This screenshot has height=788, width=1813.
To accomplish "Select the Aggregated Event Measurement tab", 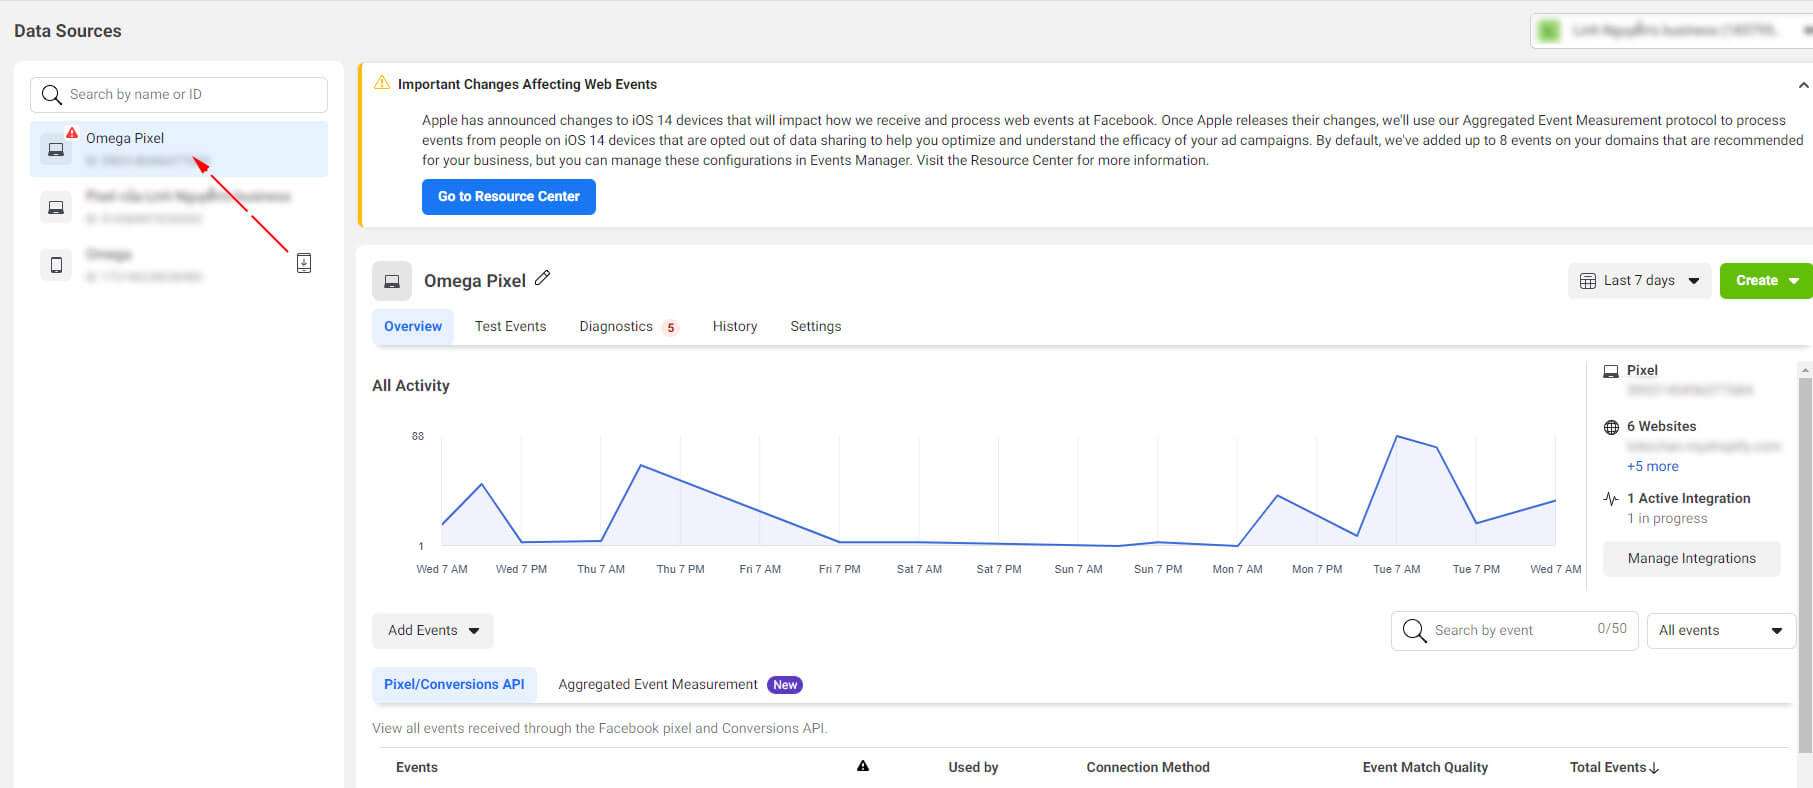I will coord(680,685).
